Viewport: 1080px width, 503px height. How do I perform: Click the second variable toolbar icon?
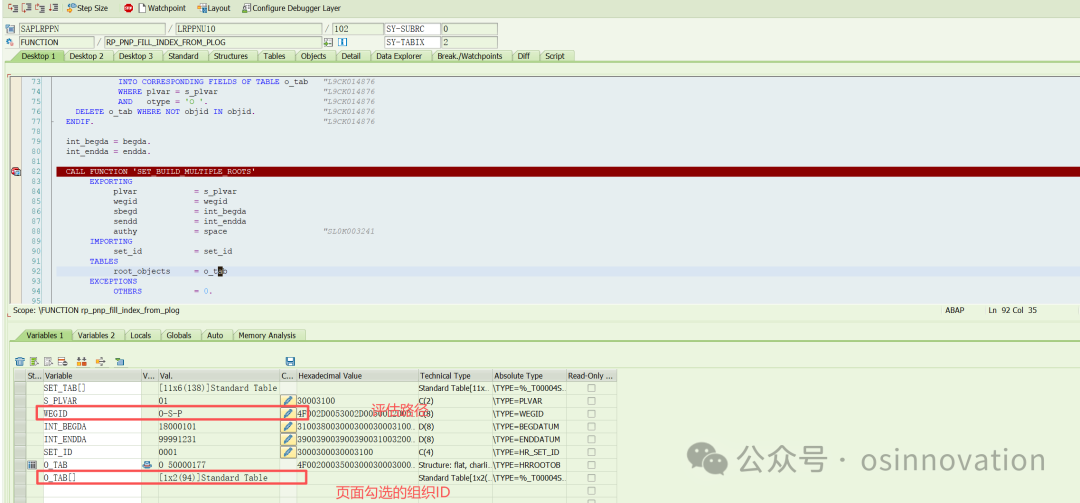click(x=34, y=361)
